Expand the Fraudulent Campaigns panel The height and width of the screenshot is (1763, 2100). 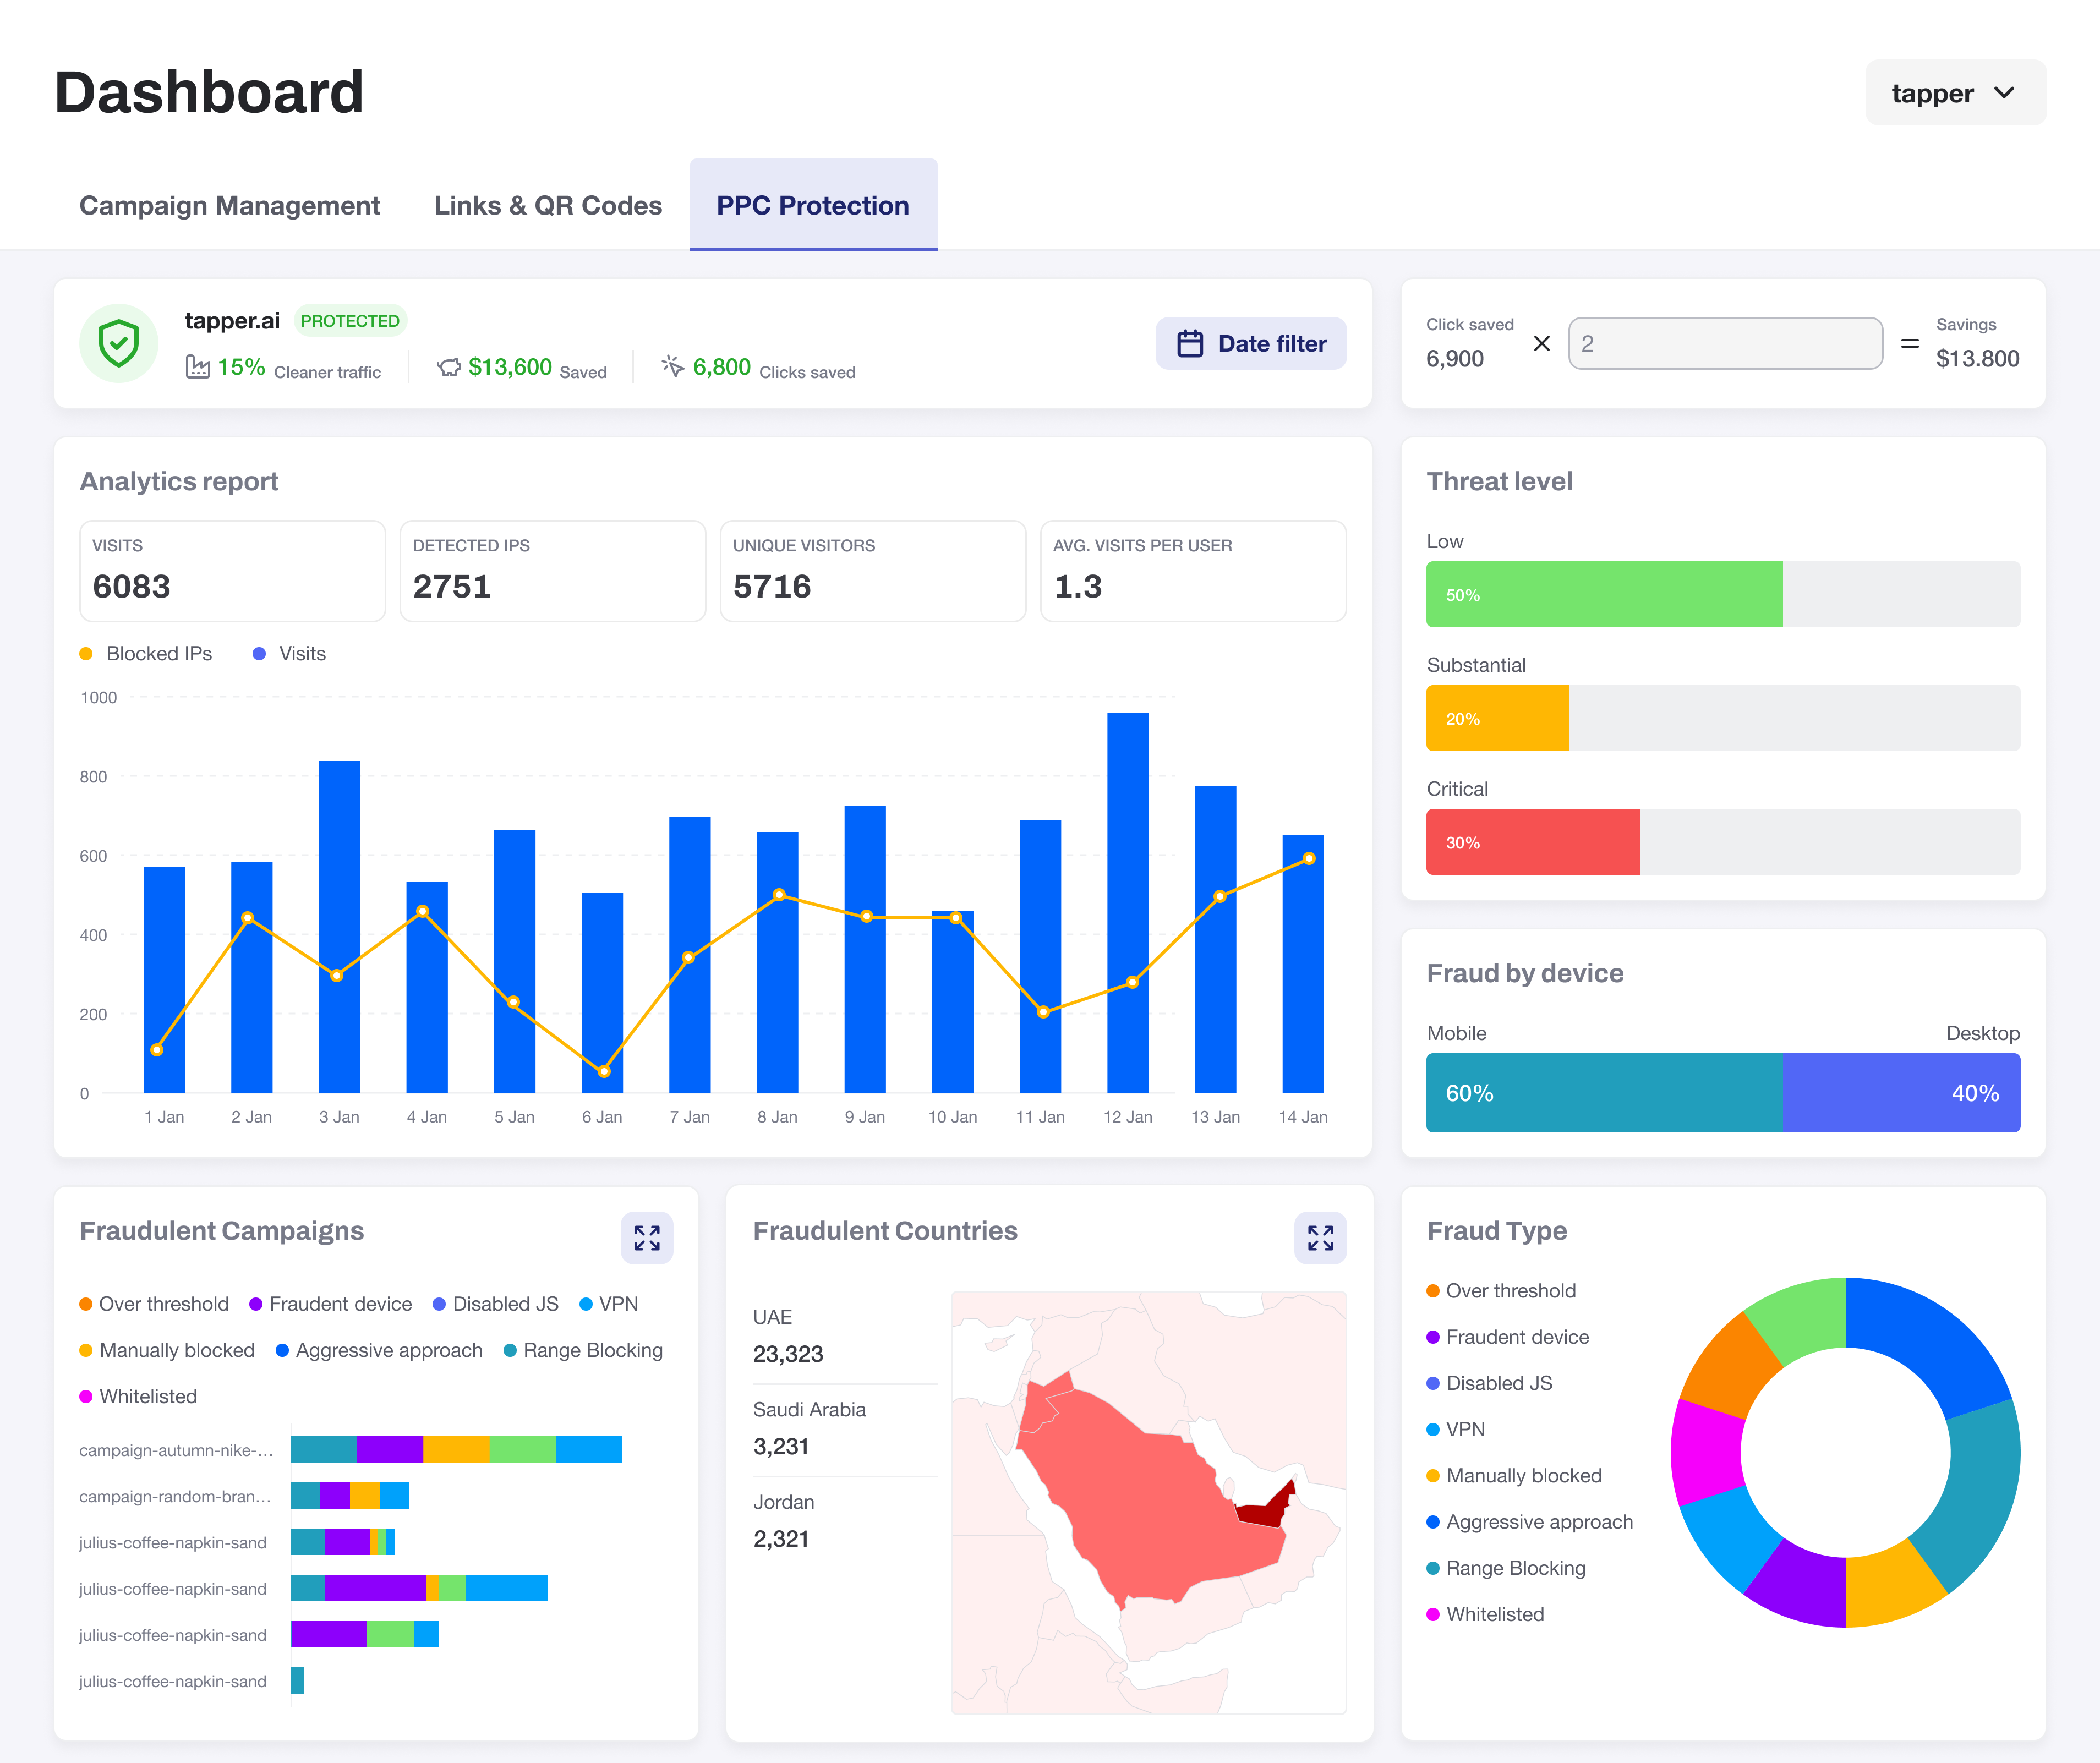[647, 1238]
